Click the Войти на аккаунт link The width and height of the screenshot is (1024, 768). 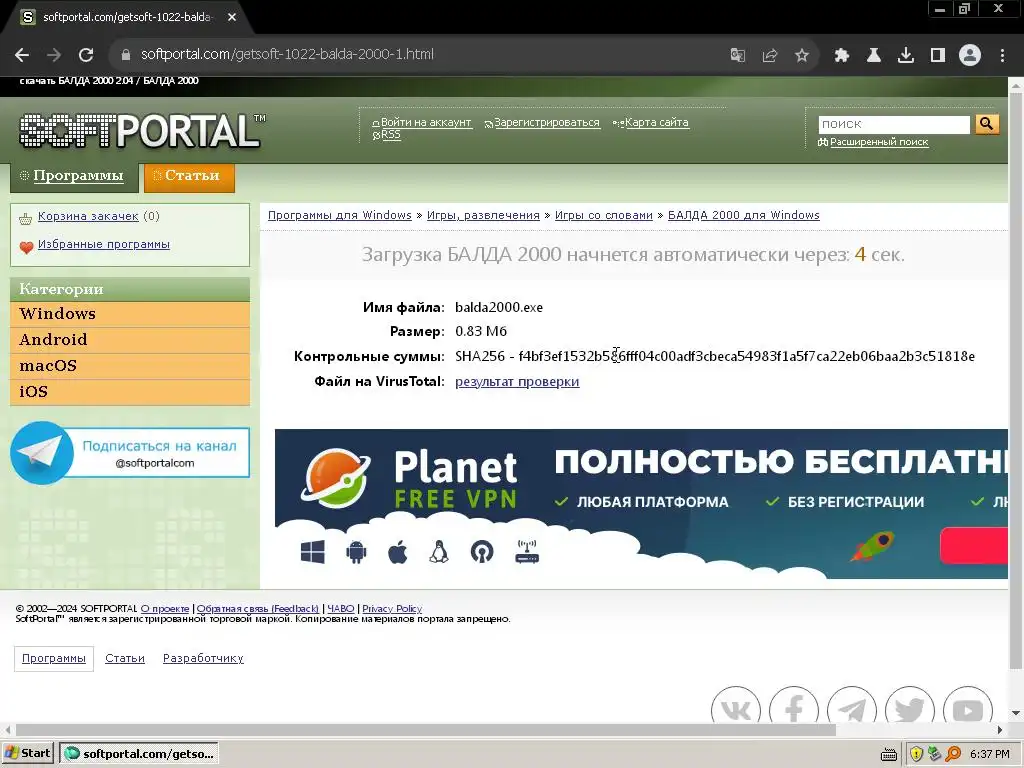tap(426, 122)
